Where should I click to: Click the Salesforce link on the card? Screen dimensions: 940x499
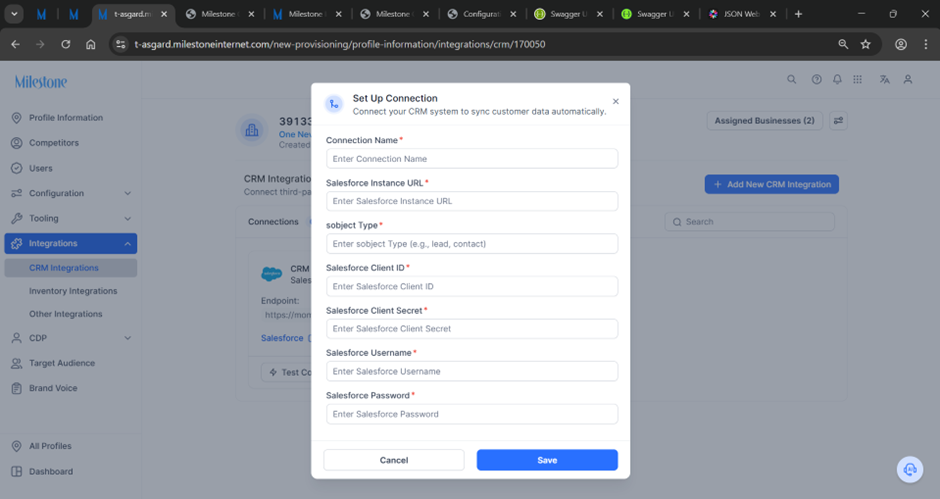[282, 338]
